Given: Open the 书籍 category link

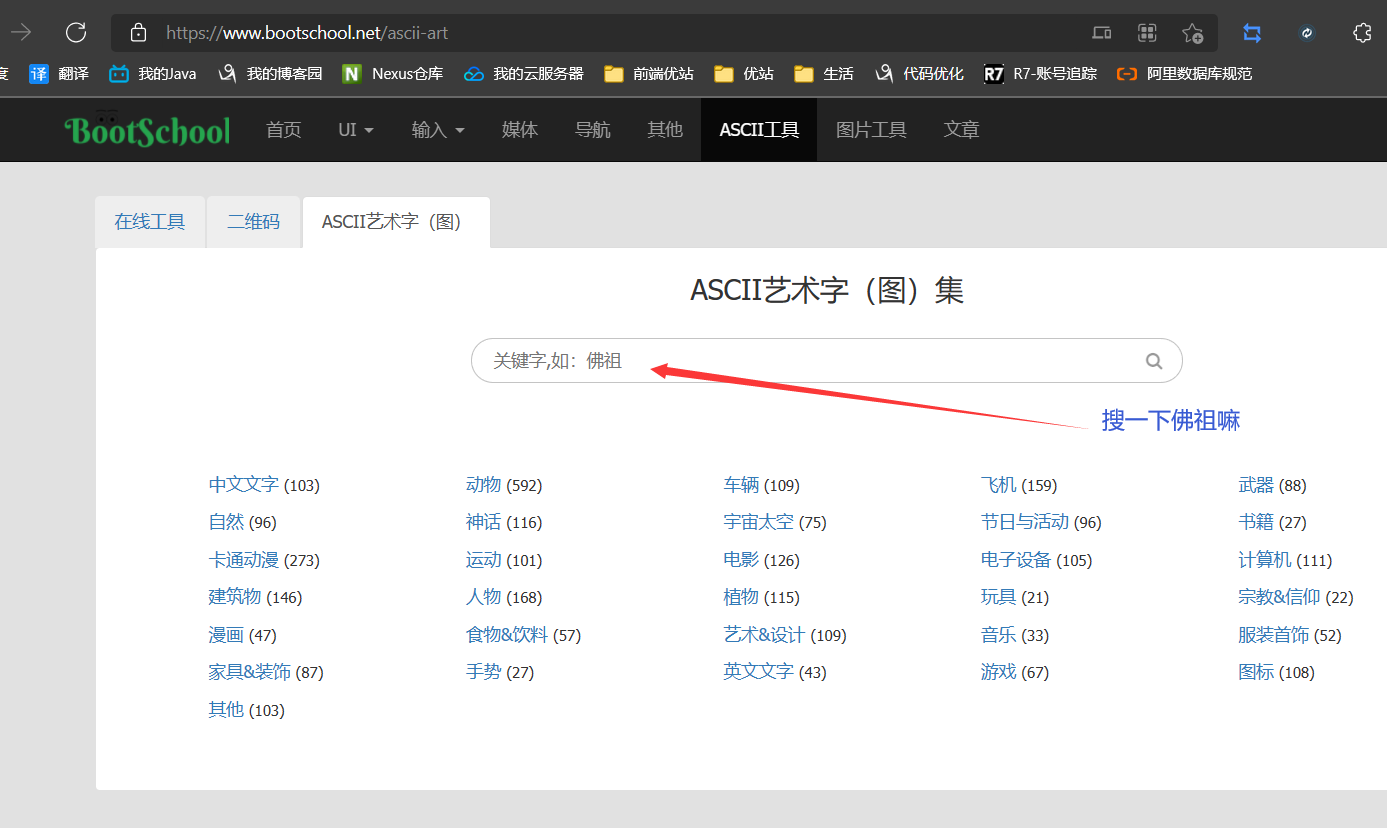Looking at the screenshot, I should click(1256, 522).
